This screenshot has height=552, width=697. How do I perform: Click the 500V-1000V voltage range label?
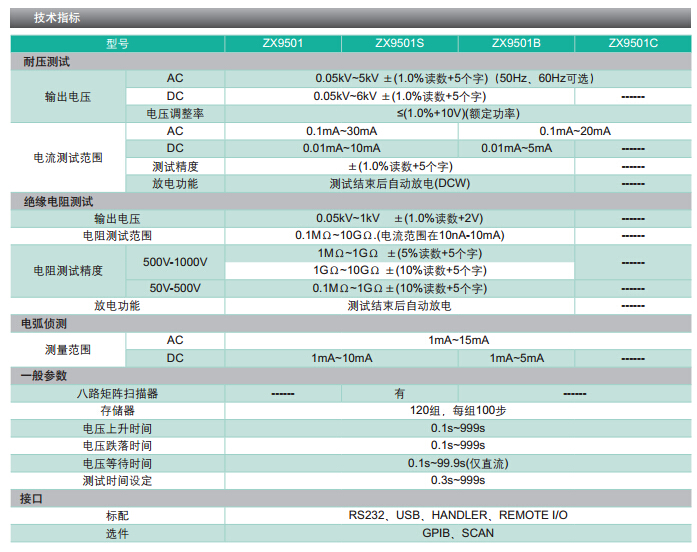(175, 262)
